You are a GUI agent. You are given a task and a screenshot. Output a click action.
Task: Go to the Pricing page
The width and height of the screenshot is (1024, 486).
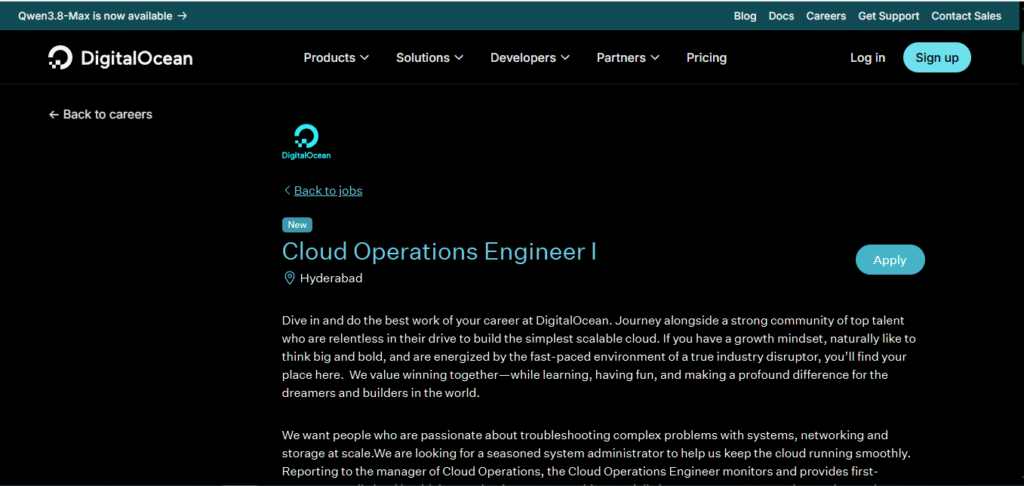tap(707, 57)
